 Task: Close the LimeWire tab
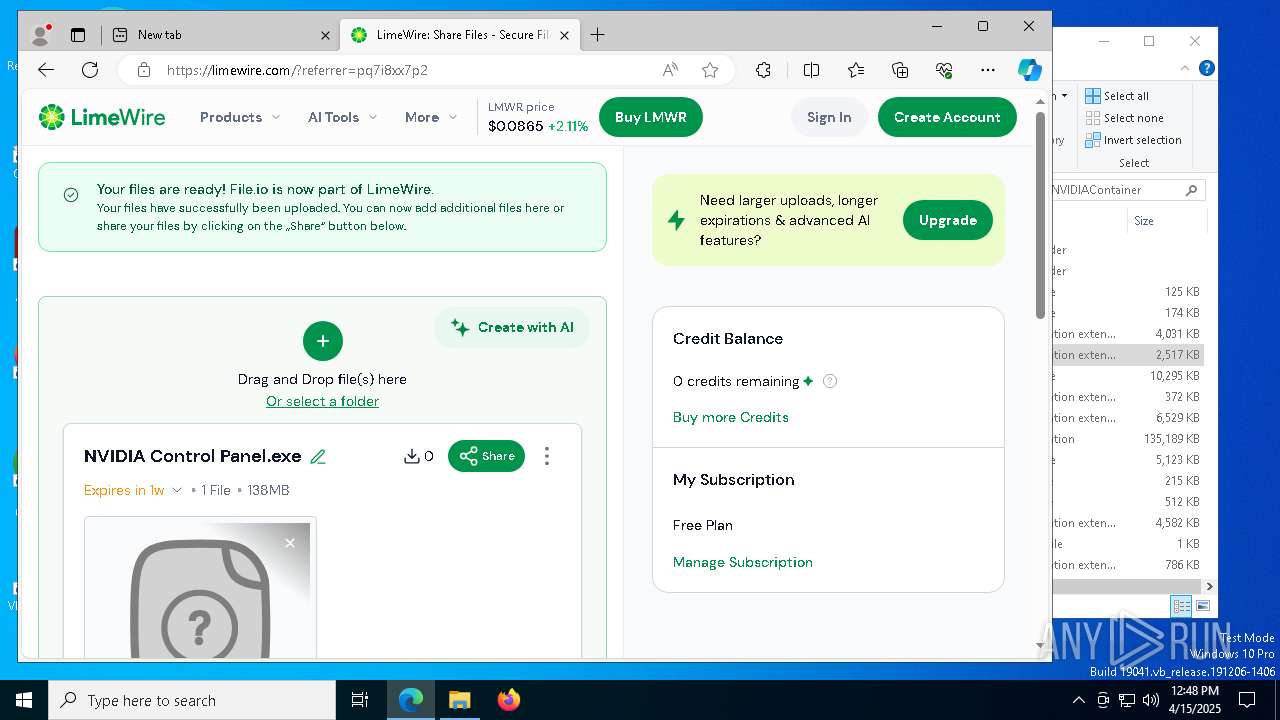pyautogui.click(x=564, y=35)
